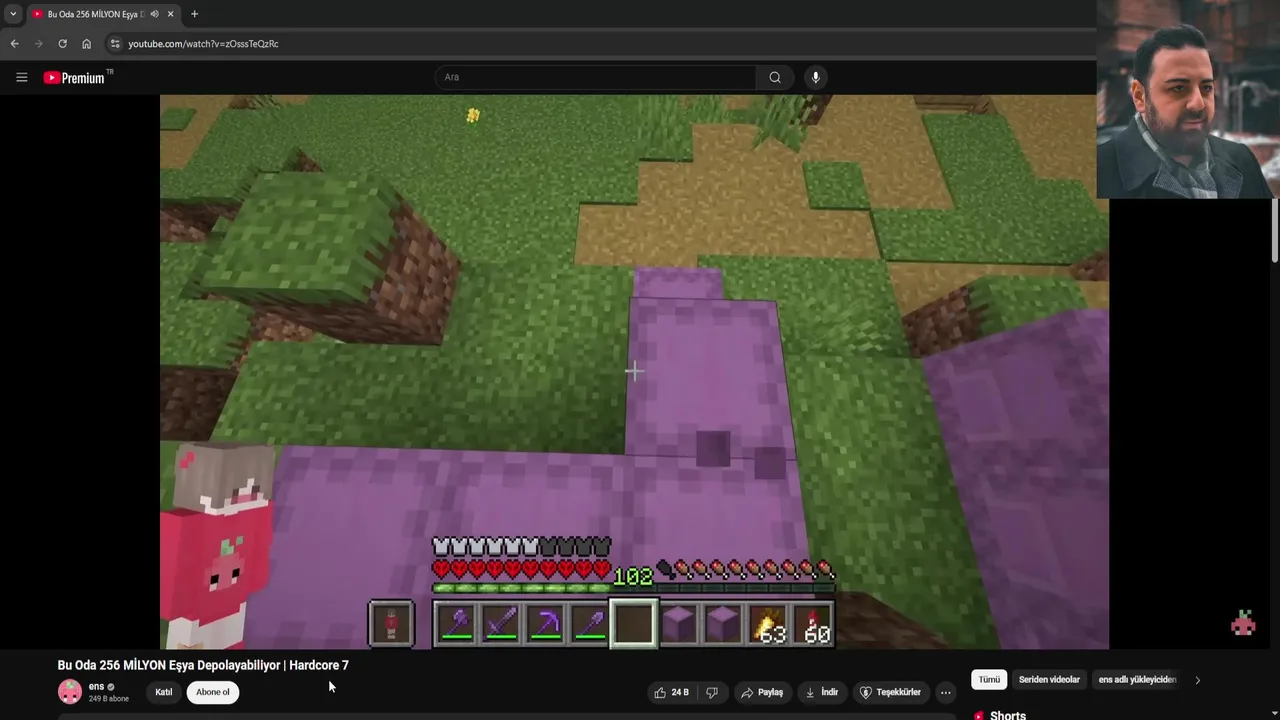
Task: Click the webcam overlay of the man
Action: click(1188, 99)
